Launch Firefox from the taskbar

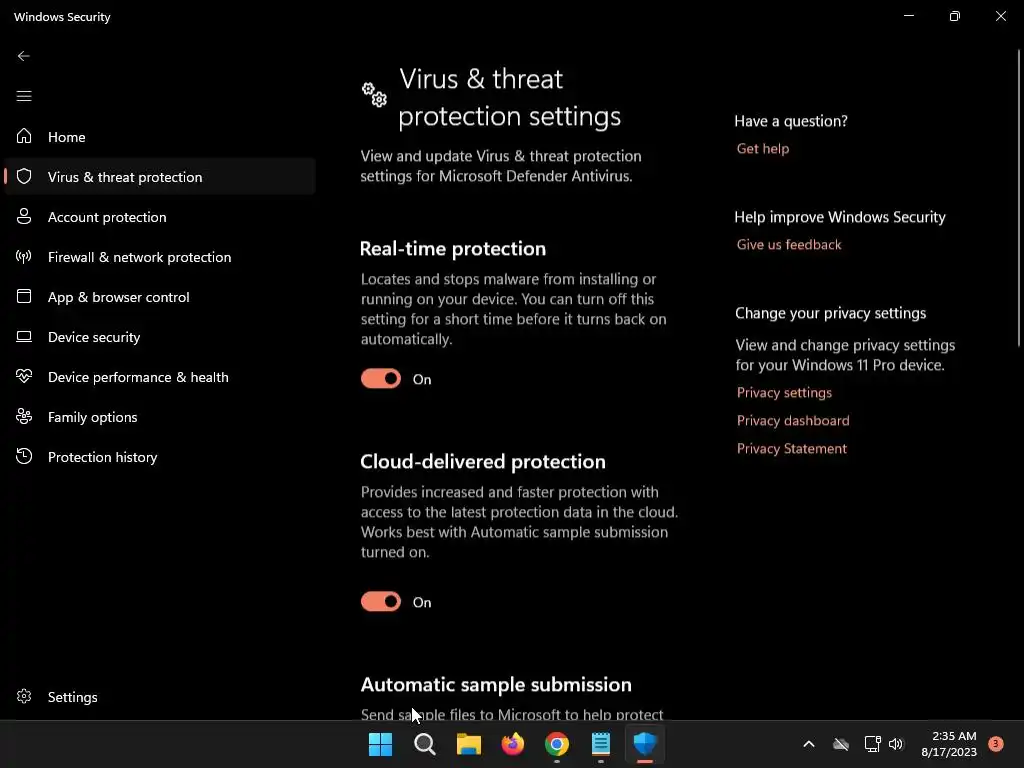point(513,744)
